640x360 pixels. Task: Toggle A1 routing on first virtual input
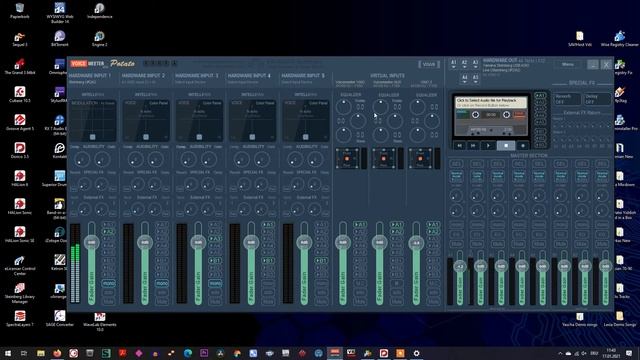tap(360, 224)
